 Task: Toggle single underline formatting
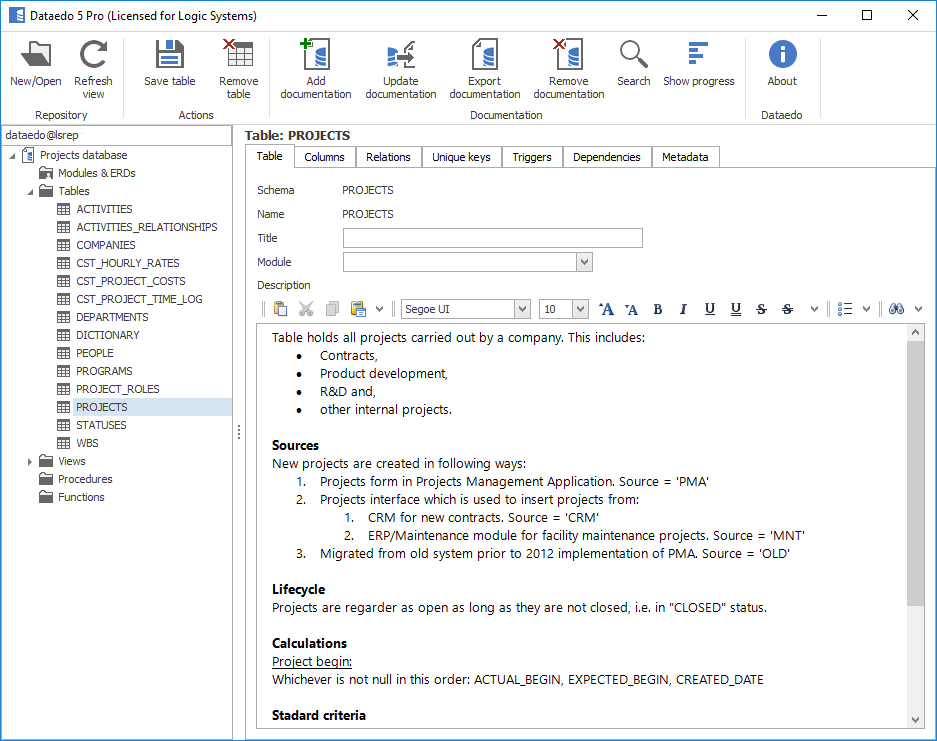[709, 309]
